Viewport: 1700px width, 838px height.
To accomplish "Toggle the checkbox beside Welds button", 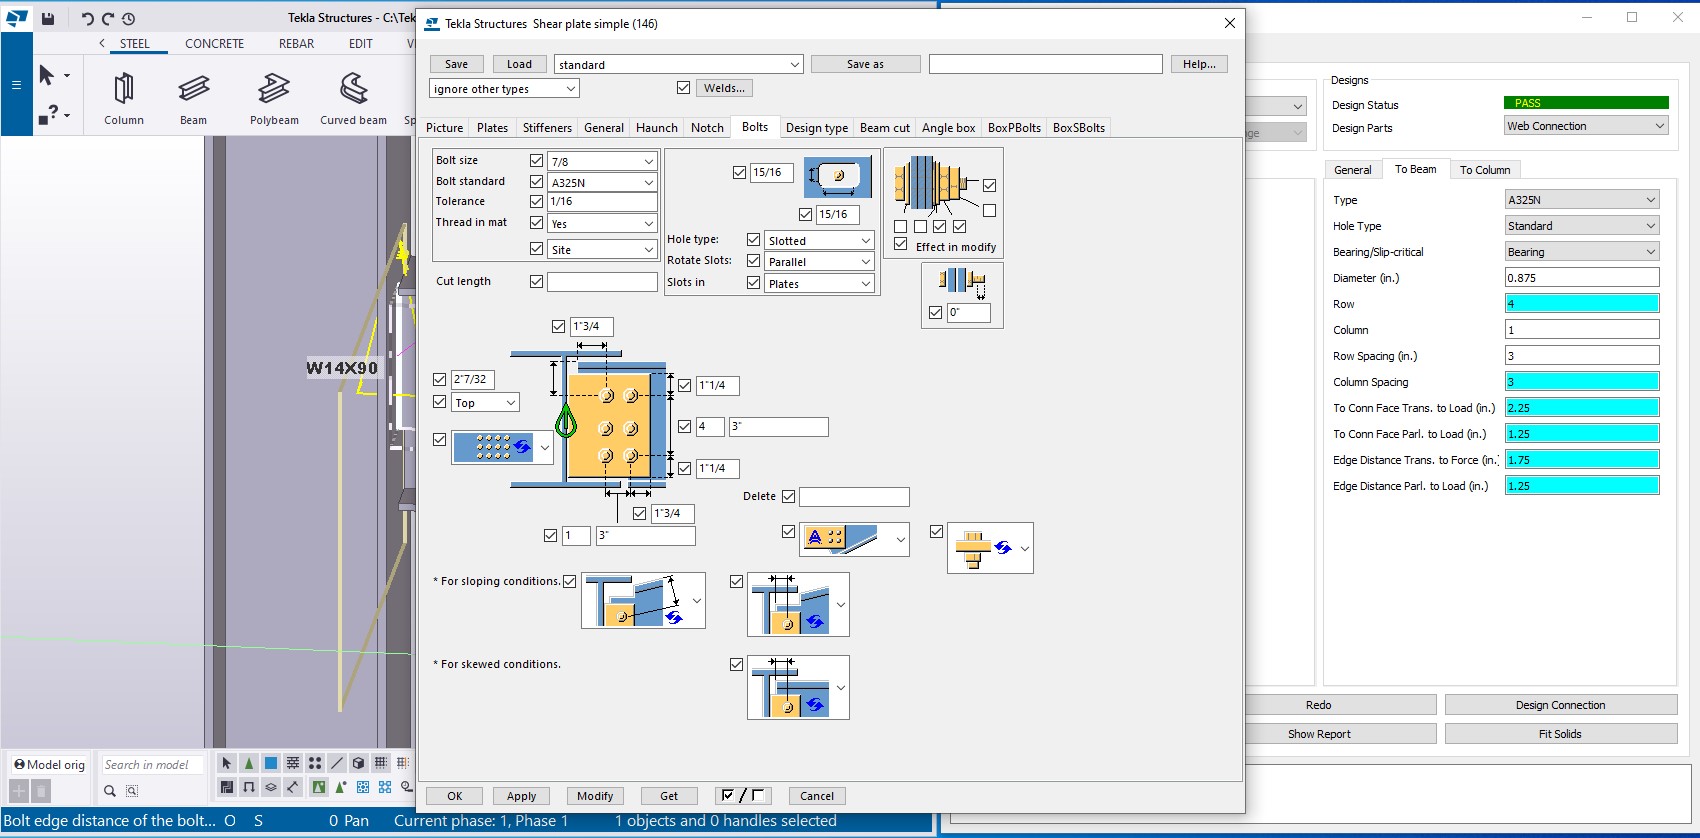I will (683, 88).
